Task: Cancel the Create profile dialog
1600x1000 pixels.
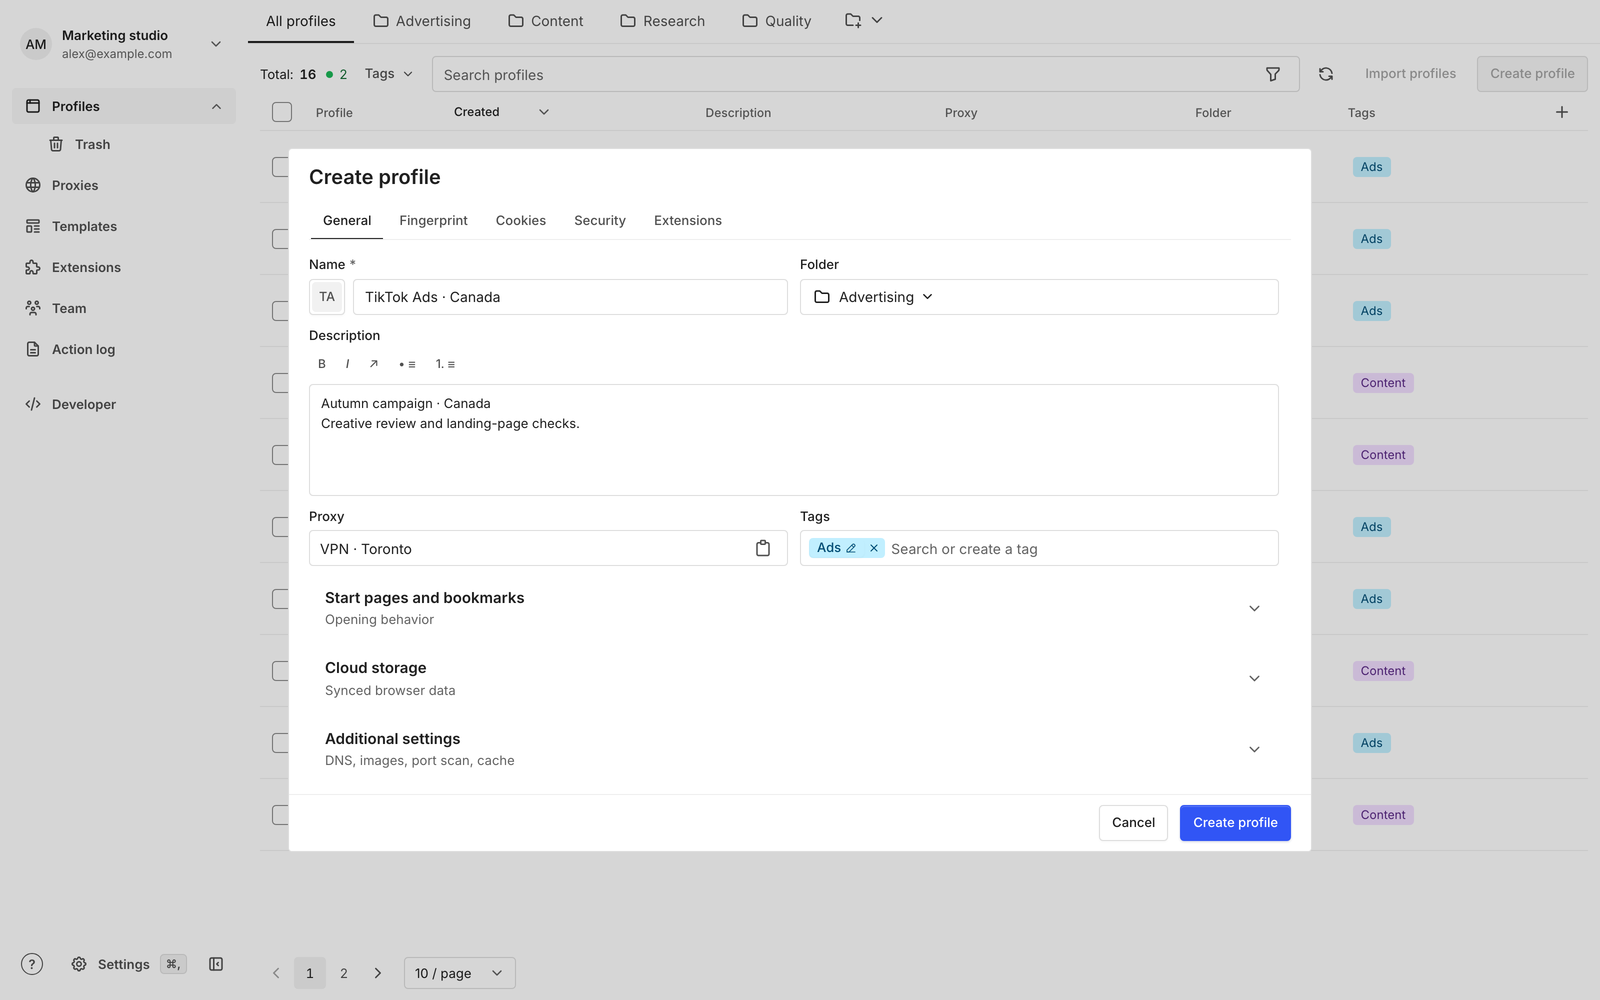Action: [x=1133, y=823]
